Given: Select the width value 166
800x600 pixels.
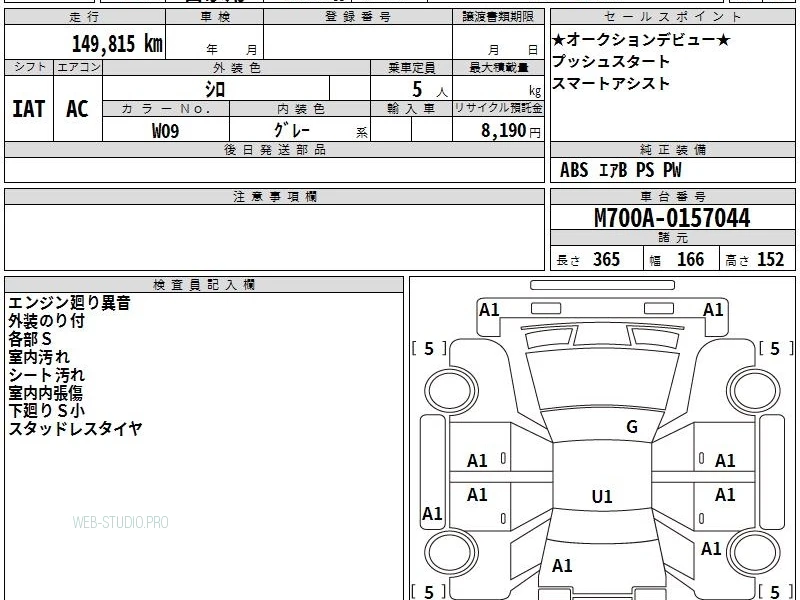Looking at the screenshot, I should 690,259.
